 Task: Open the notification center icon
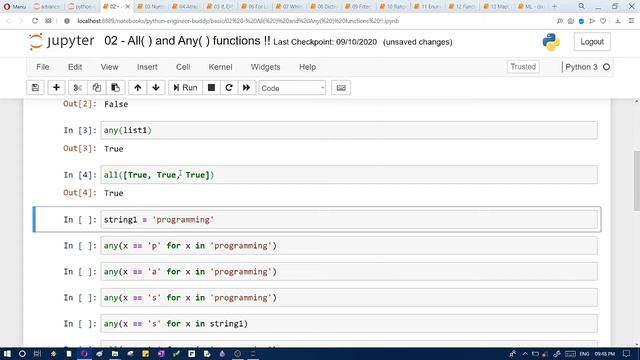tap(627, 354)
